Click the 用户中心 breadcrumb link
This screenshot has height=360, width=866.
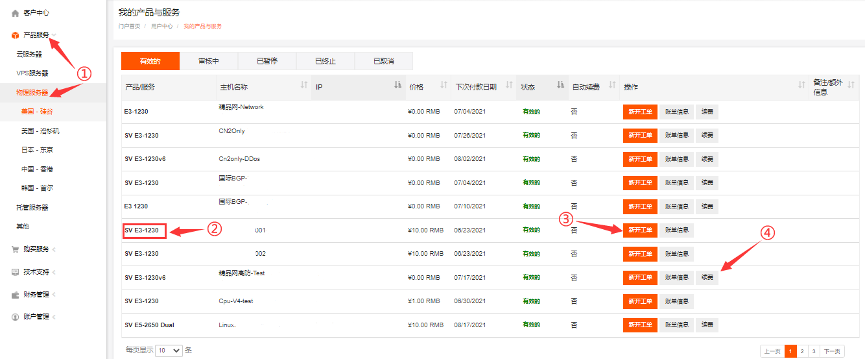click(x=162, y=26)
